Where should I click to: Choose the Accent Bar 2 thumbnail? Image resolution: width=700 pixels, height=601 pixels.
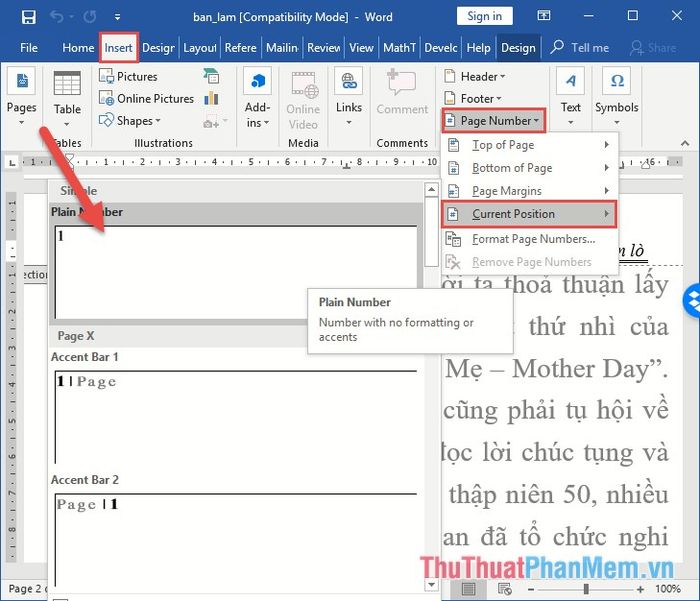pos(236,539)
